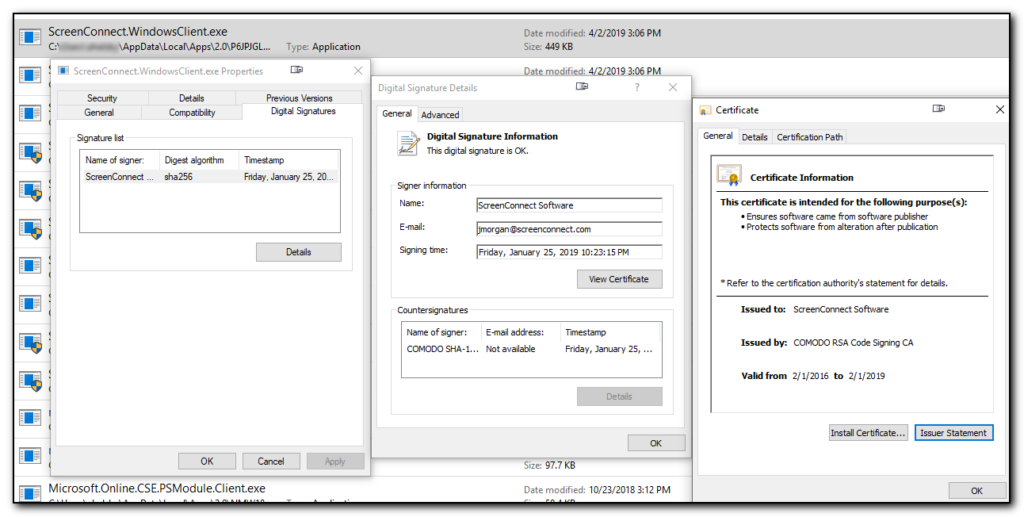Viewport: 1024px width, 517px height.
Task: Click E-mail address column header in Countersignatures
Action: pyautogui.click(x=521, y=332)
